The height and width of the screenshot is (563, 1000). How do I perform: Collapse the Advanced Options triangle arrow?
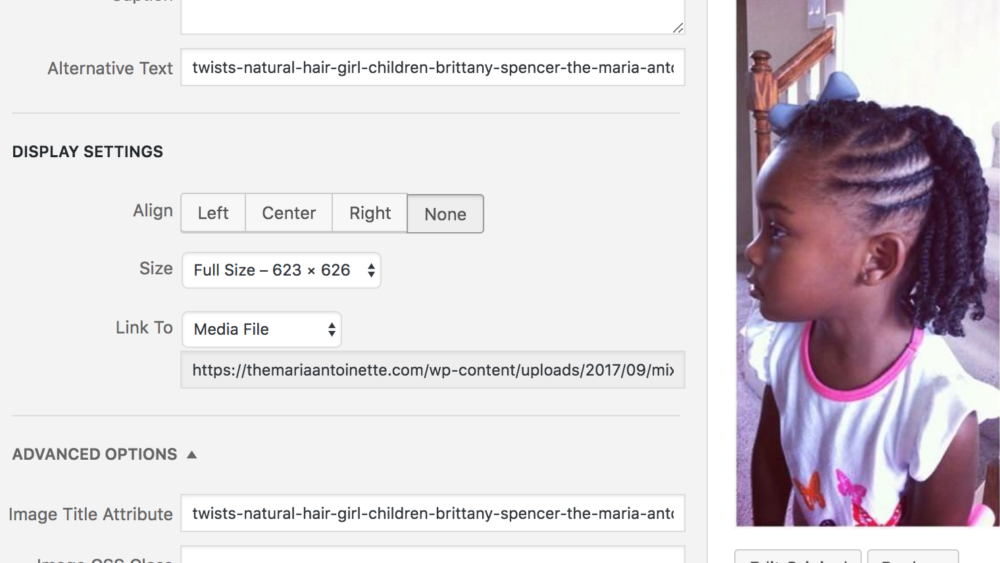(191, 454)
